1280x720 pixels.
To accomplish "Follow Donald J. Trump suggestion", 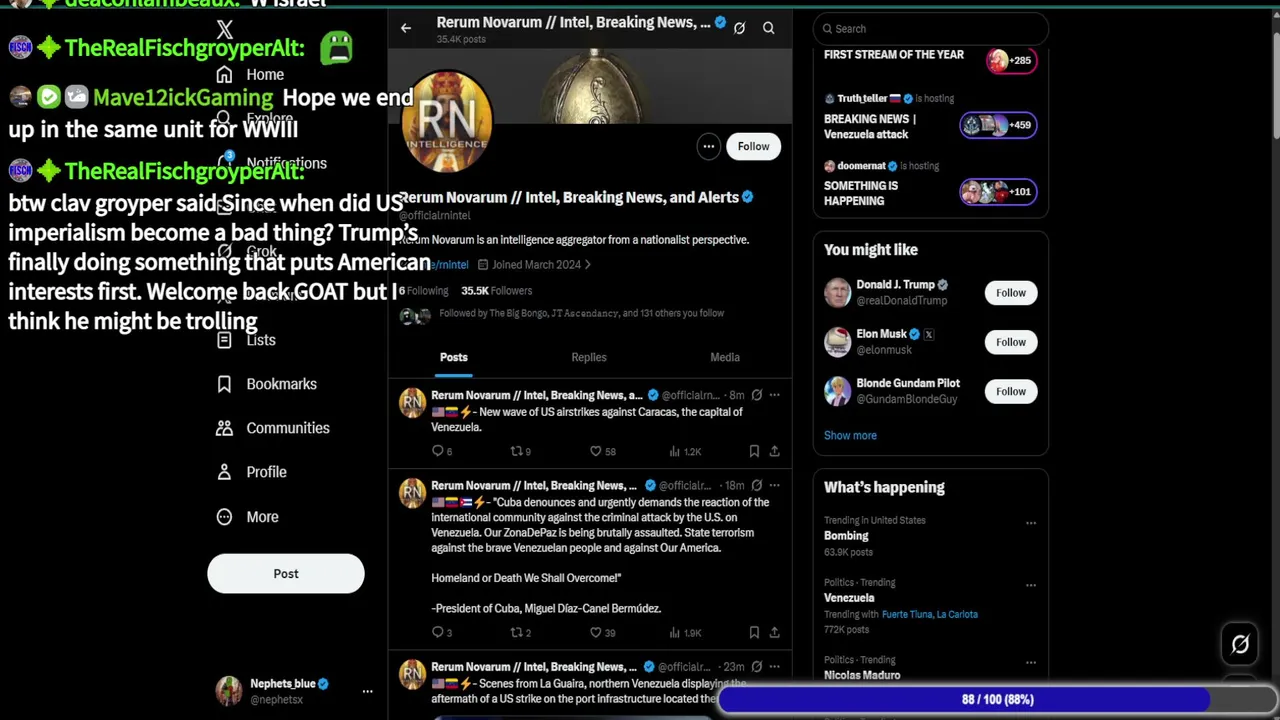I will click(x=1011, y=293).
